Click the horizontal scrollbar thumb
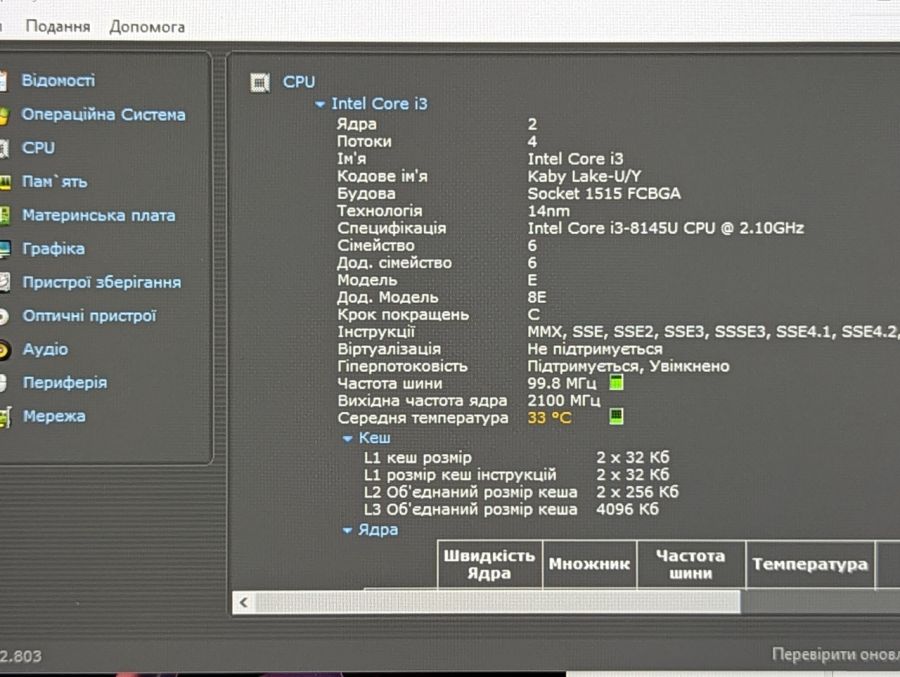 pyautogui.click(x=498, y=602)
